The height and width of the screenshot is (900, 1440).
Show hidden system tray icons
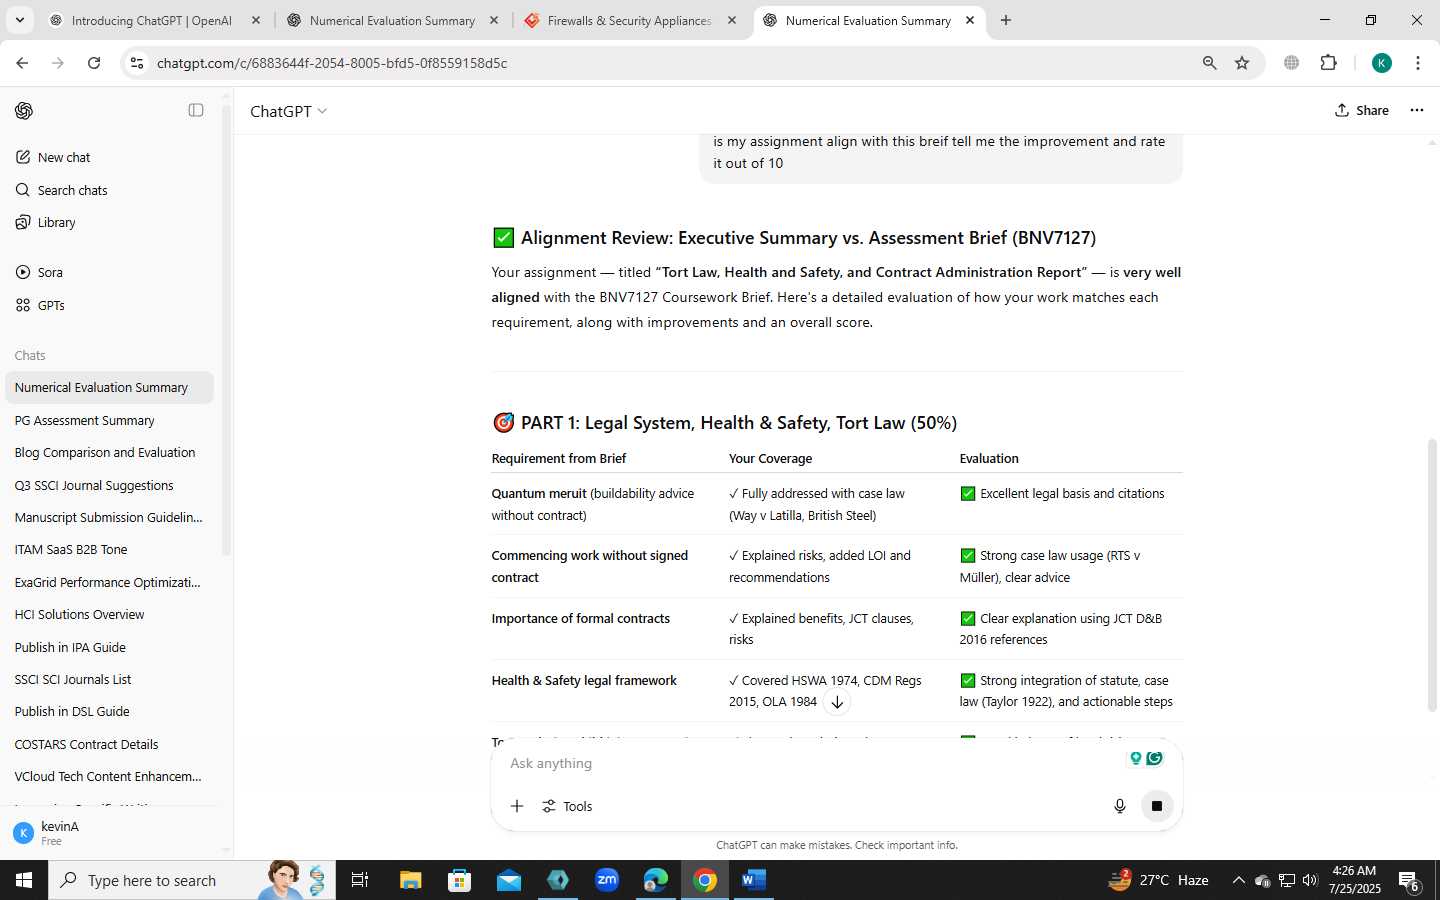pos(1238,880)
